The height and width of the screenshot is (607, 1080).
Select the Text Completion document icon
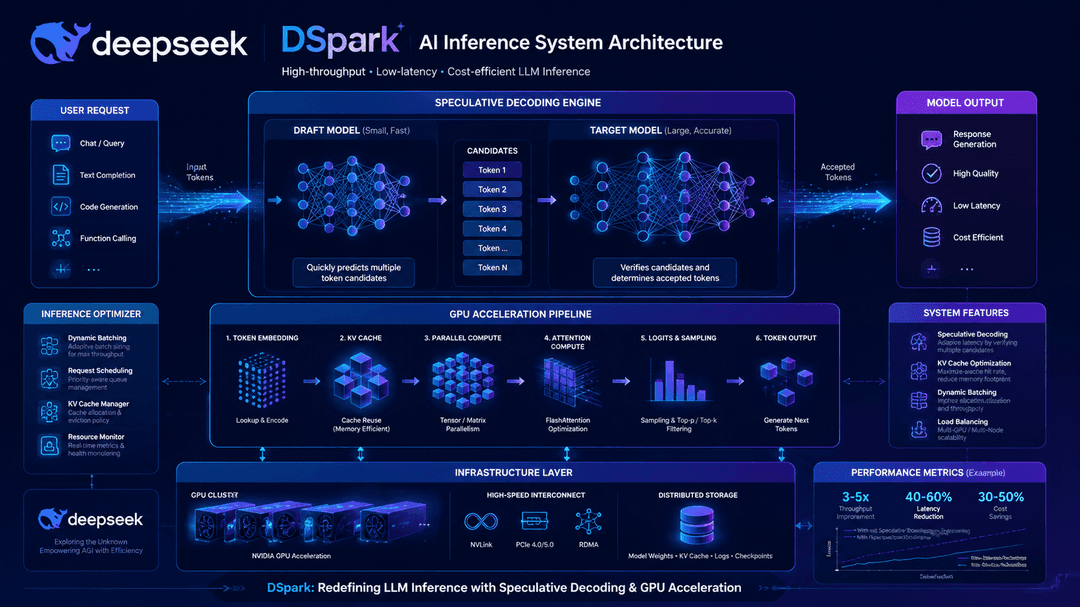61,175
